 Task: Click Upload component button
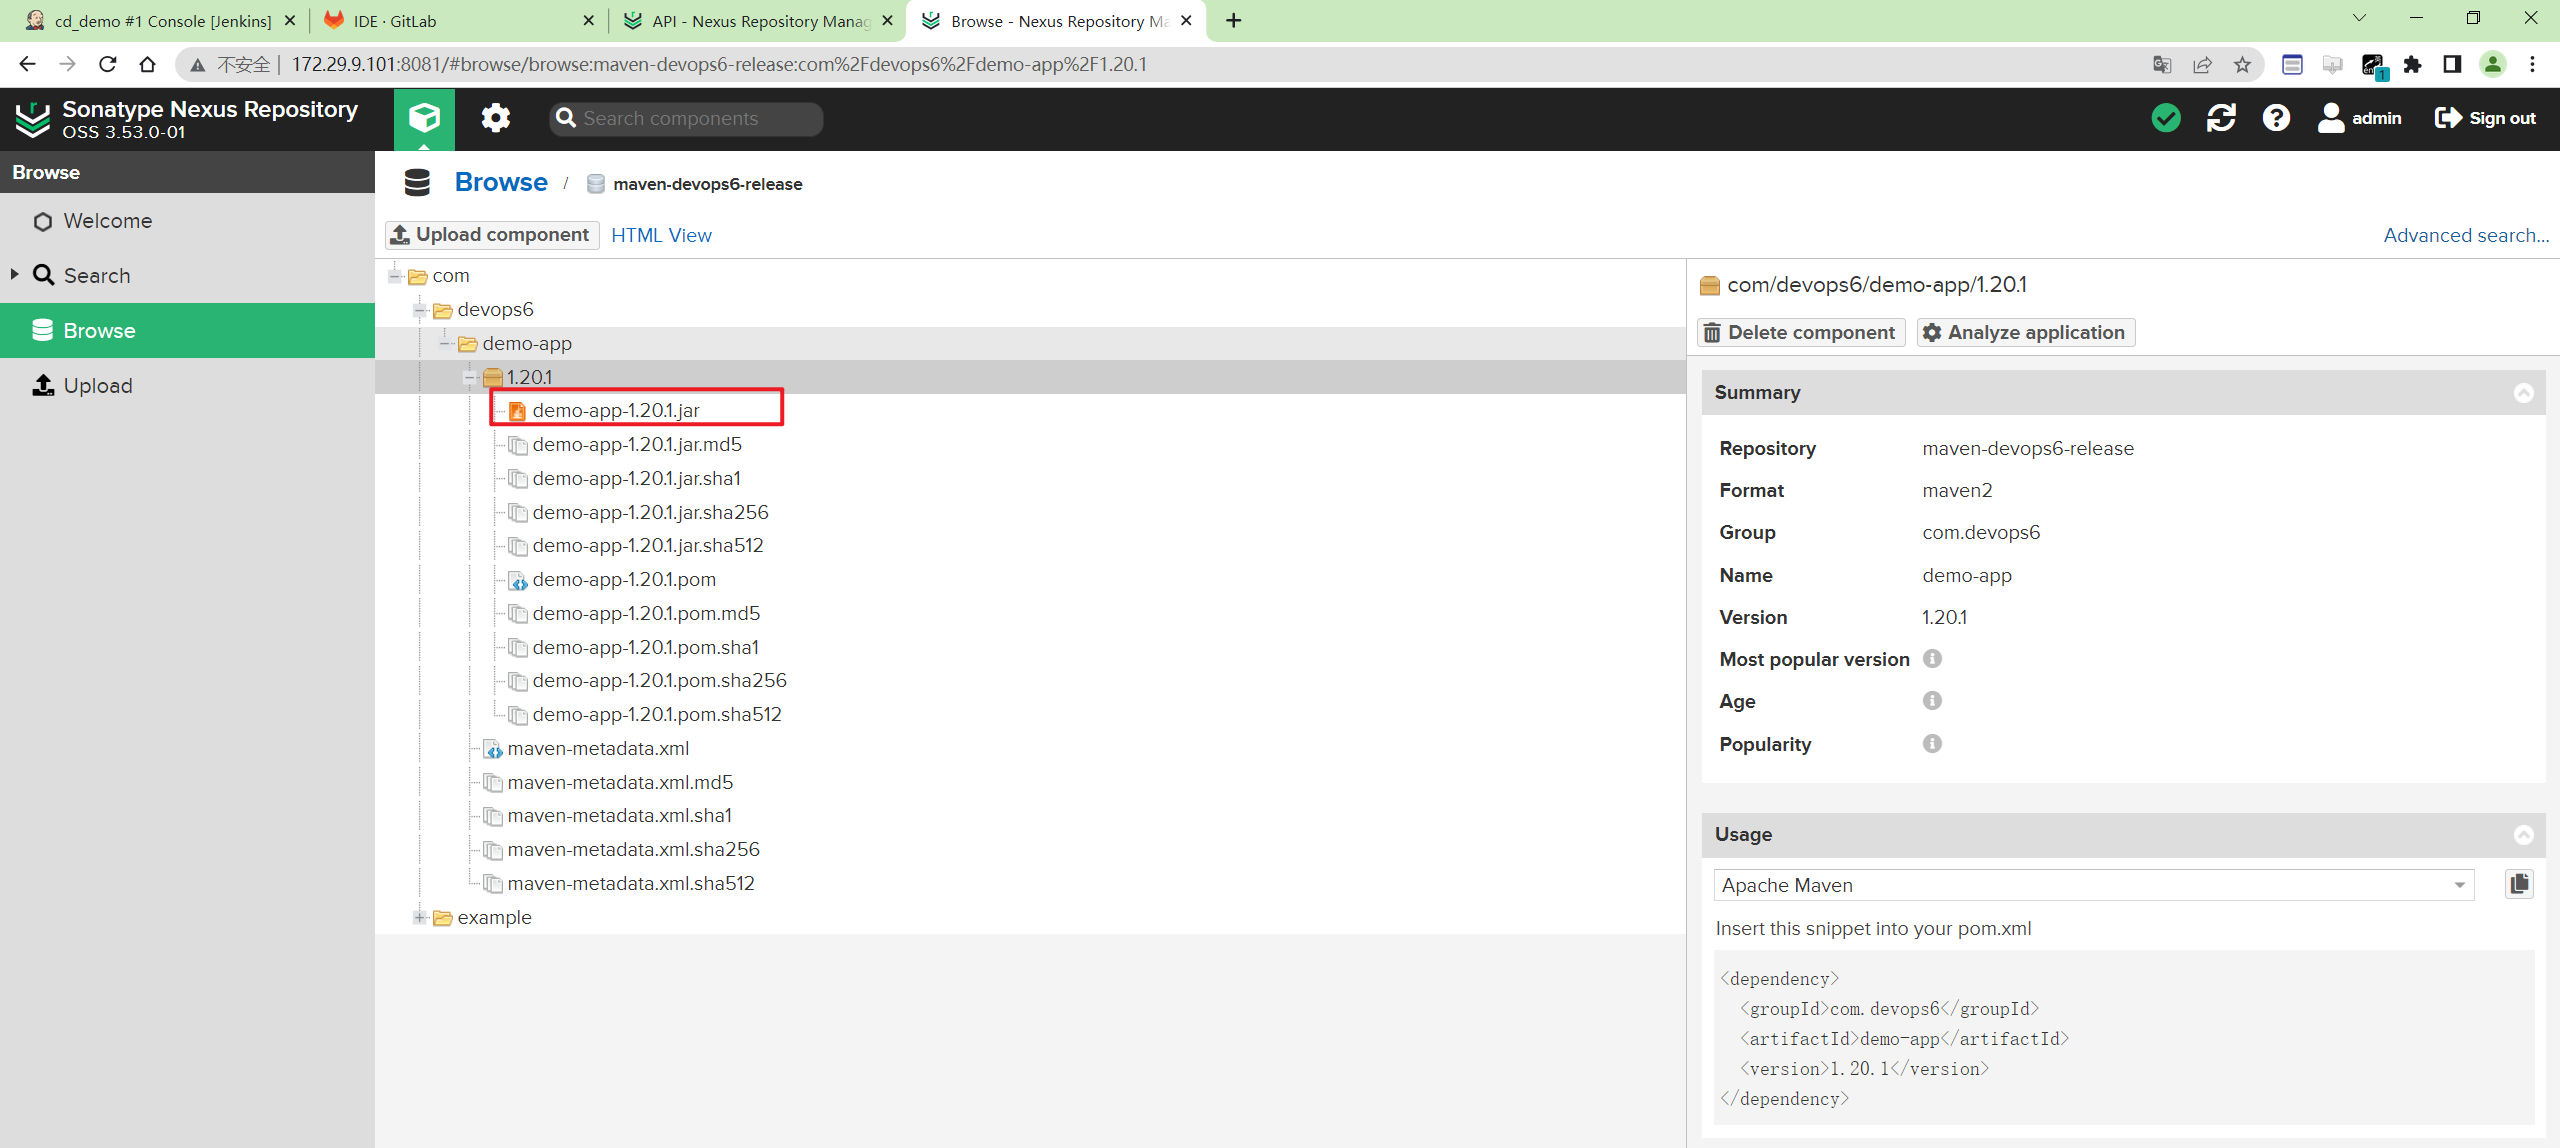point(492,235)
